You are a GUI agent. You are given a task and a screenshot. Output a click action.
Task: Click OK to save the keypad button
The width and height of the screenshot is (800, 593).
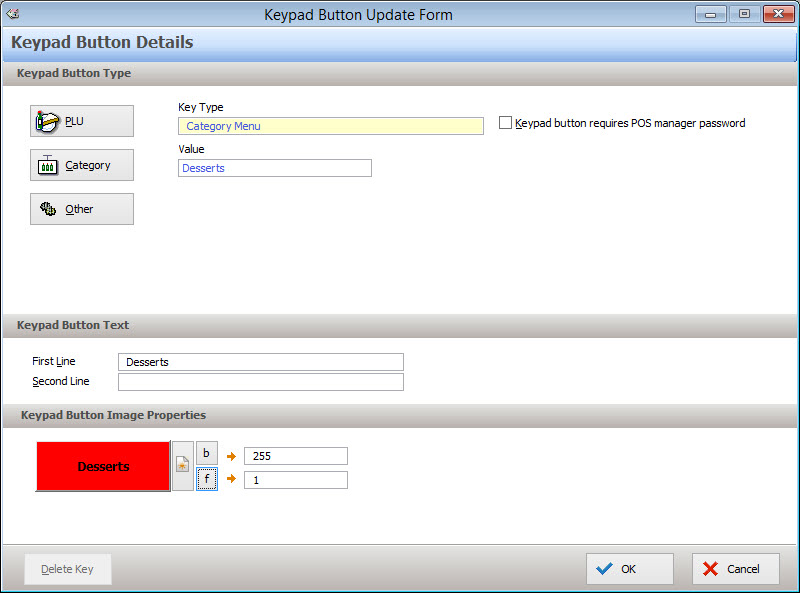[629, 568]
